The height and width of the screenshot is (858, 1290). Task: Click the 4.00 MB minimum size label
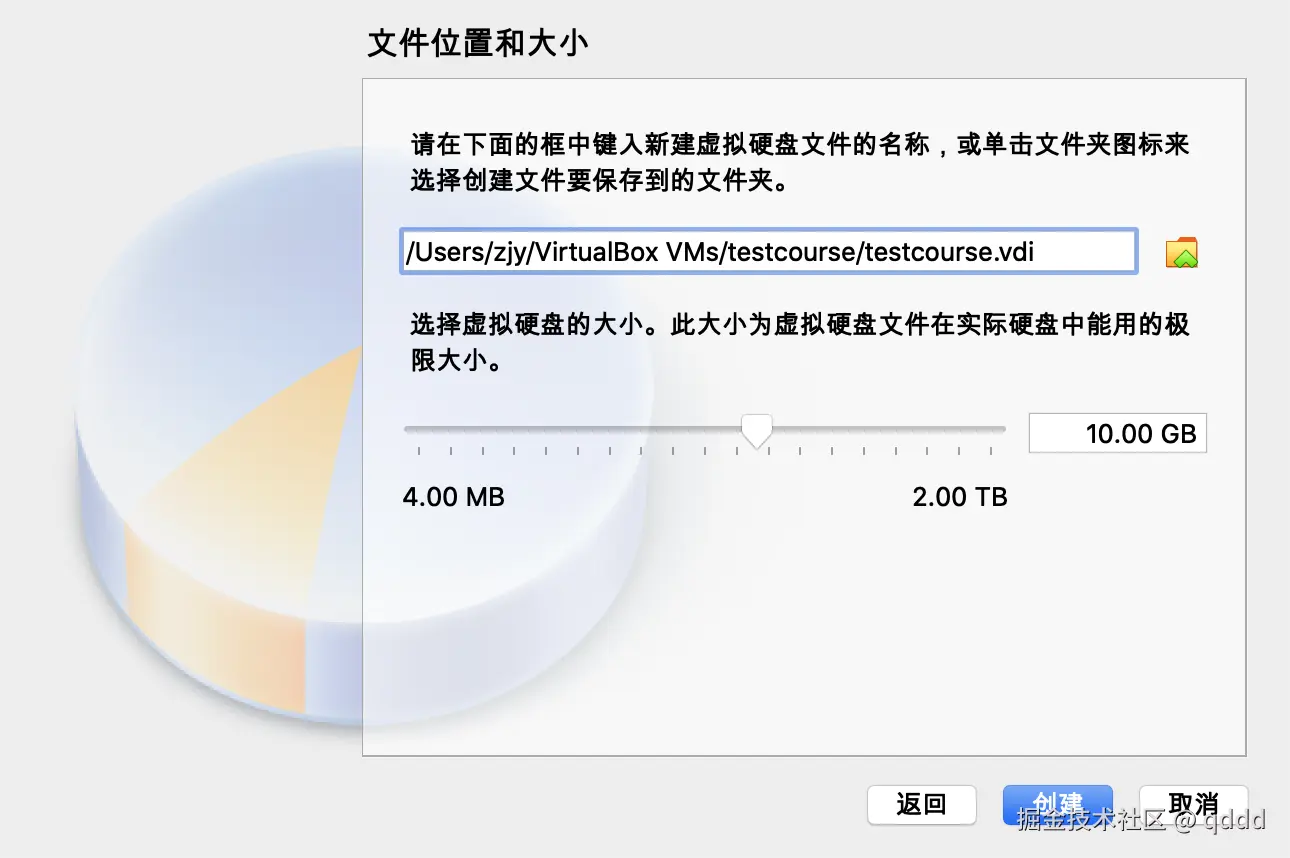[453, 496]
